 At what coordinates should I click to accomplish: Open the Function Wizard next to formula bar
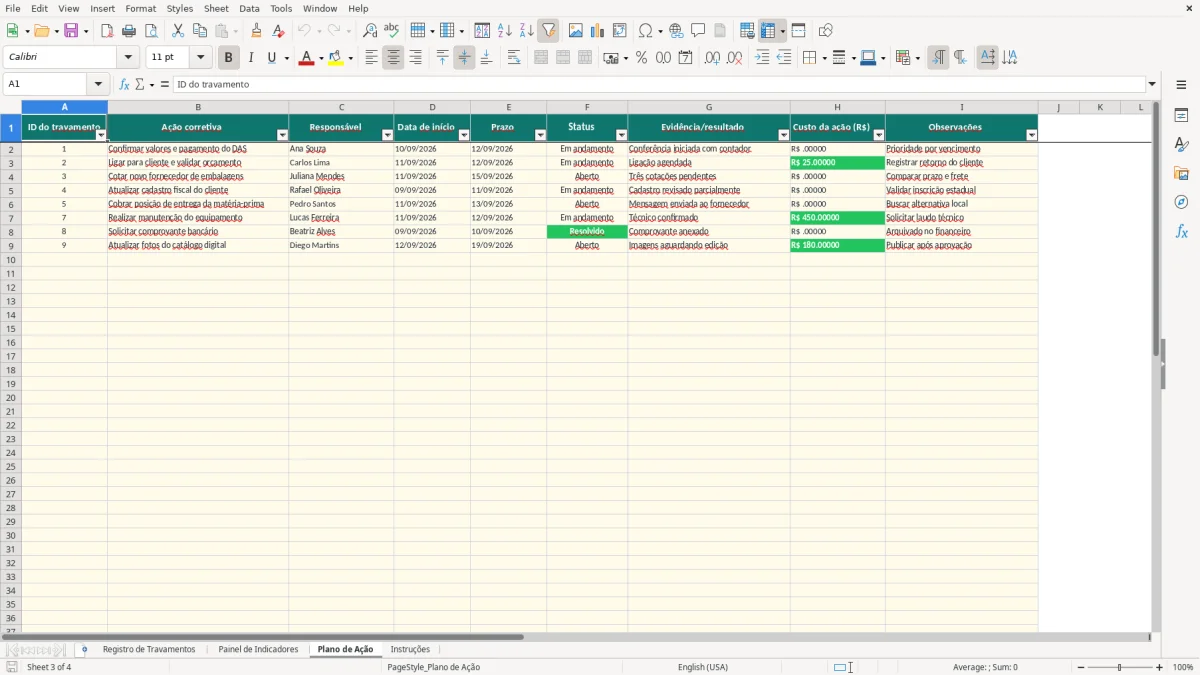124,85
